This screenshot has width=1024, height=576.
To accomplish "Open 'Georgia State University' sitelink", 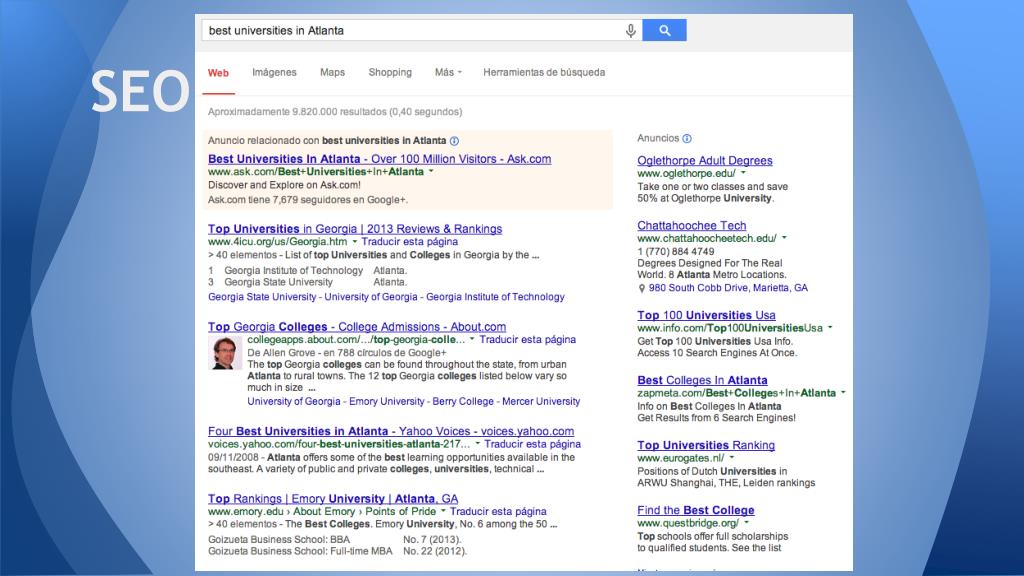I will [x=262, y=296].
